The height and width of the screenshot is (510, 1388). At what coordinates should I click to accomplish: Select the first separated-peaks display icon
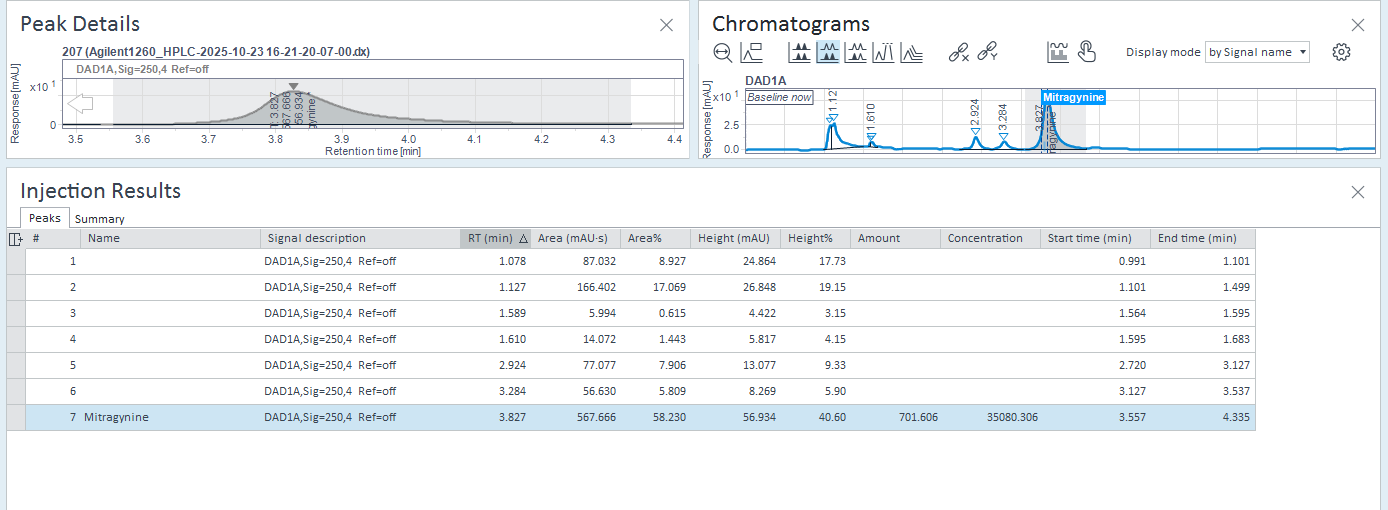(x=800, y=53)
